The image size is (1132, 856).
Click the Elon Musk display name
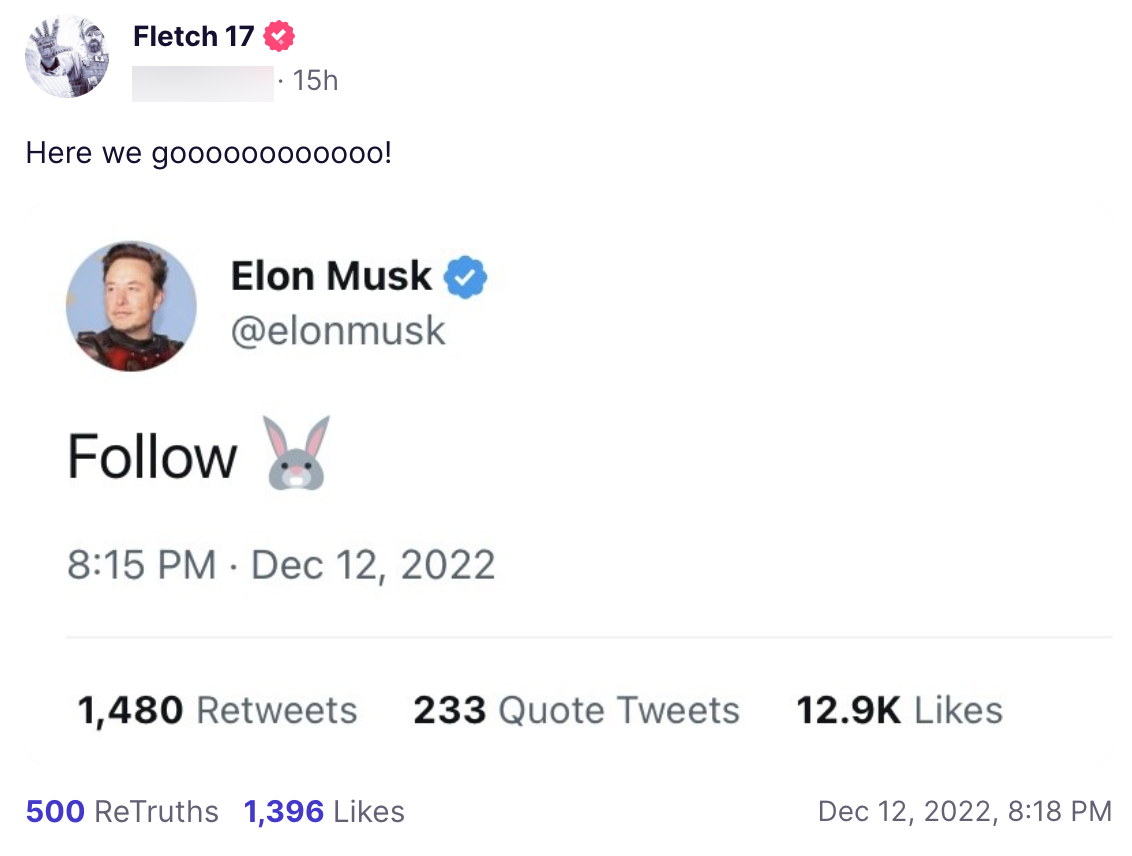click(x=331, y=276)
